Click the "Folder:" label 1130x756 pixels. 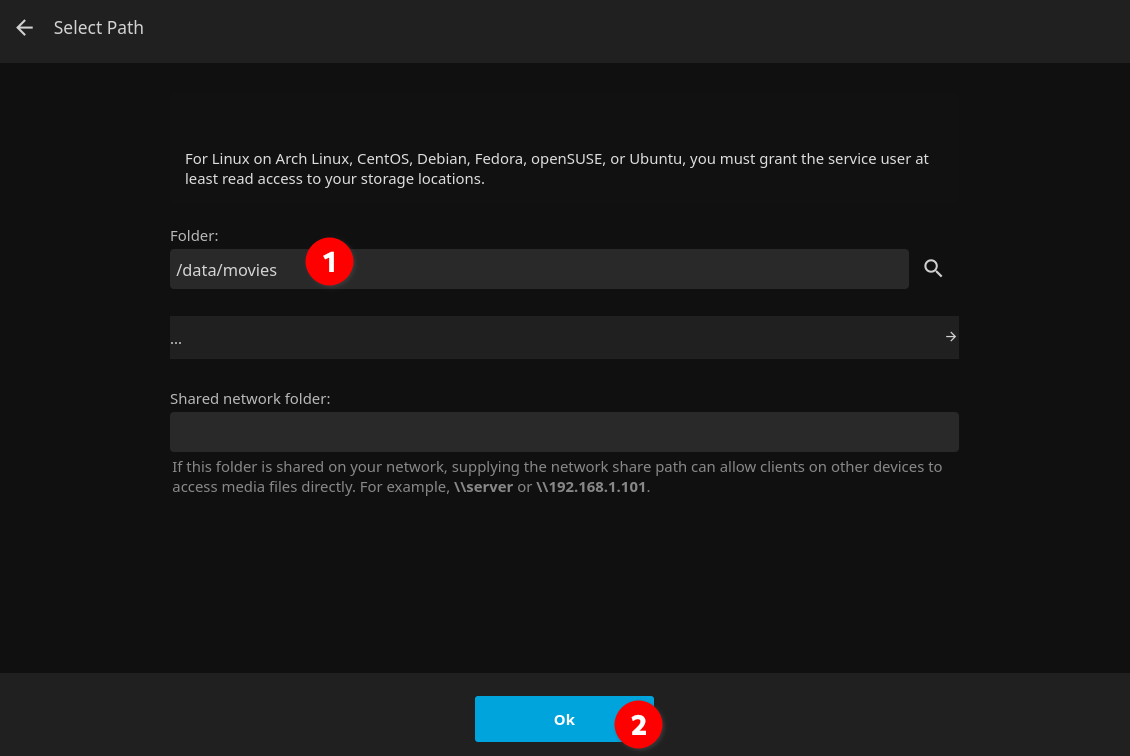point(194,236)
